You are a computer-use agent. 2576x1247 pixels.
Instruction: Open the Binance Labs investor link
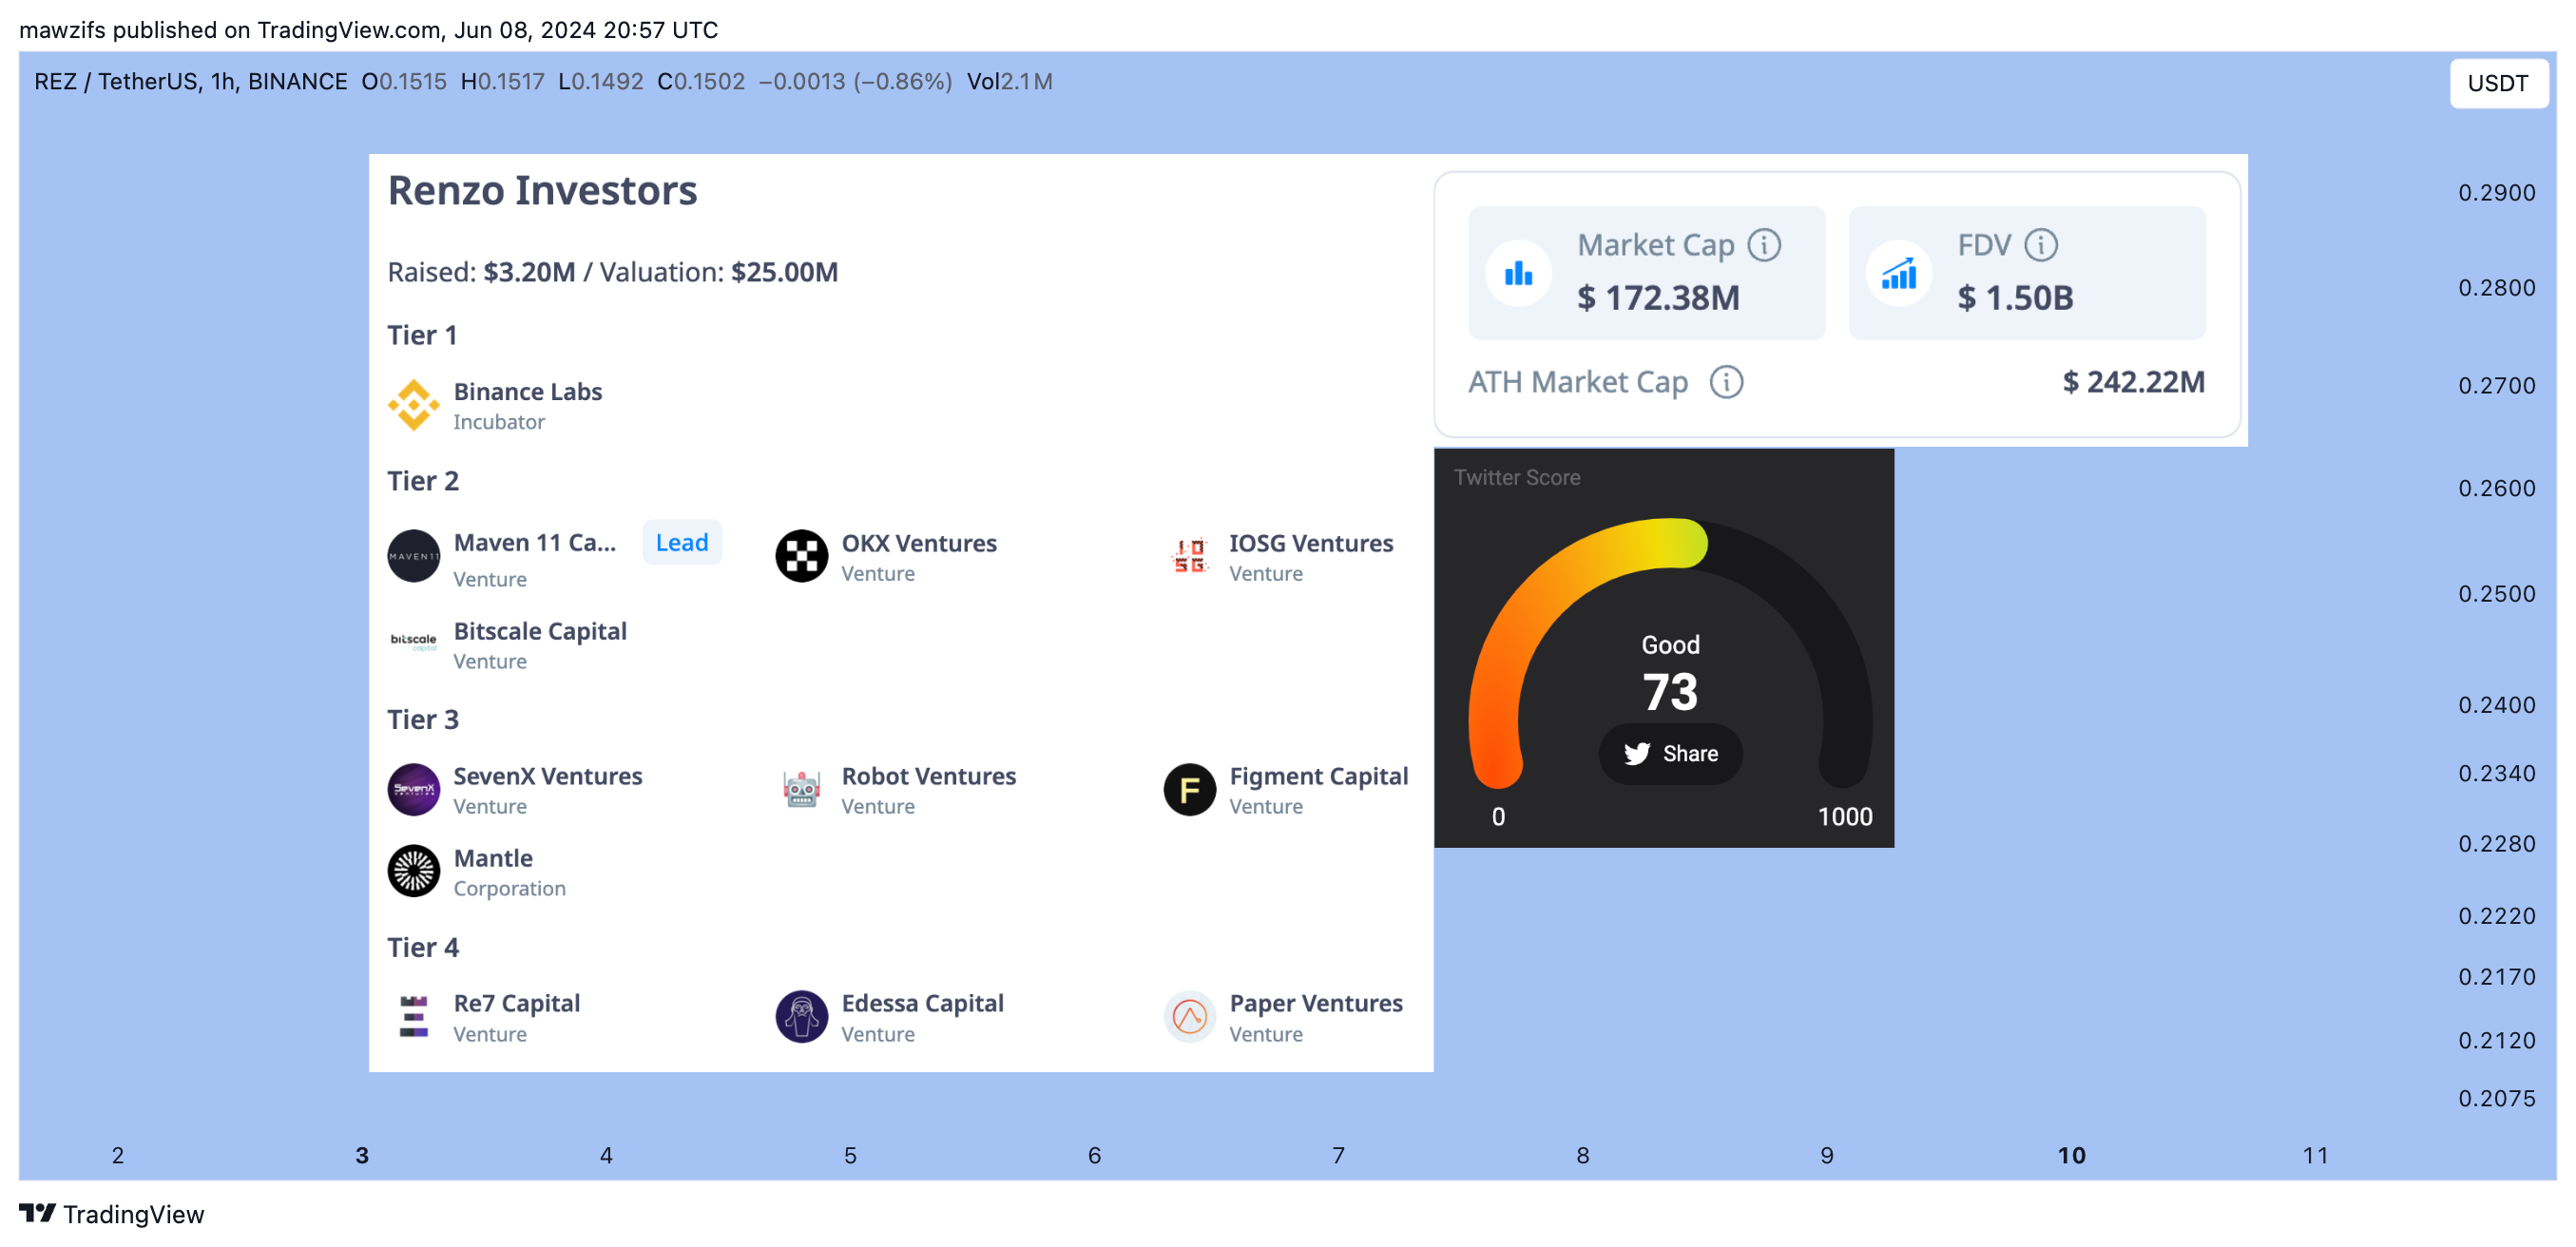(527, 392)
